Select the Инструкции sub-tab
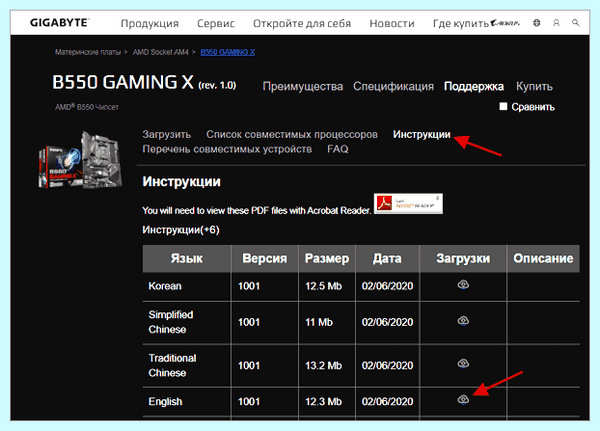Image resolution: width=600 pixels, height=431 pixels. coord(422,134)
